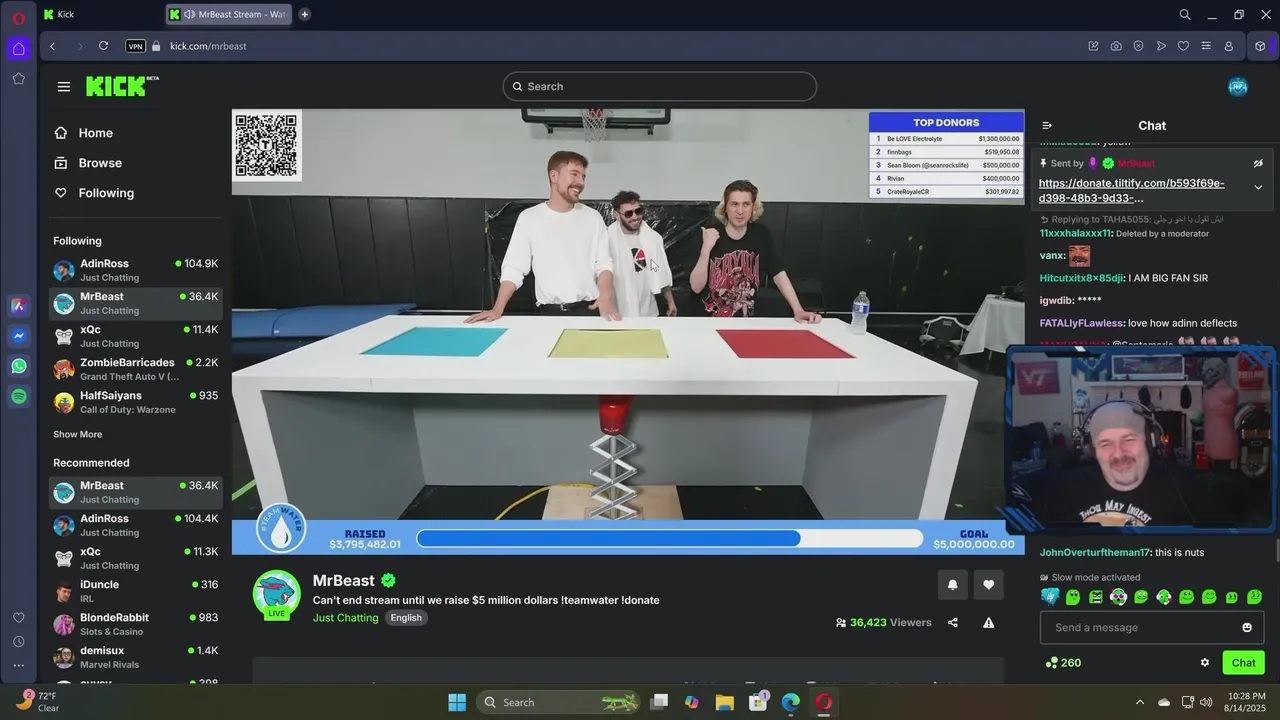This screenshot has width=1280, height=720.
Task: Open the emoji picker in message box
Action: pos(1247,627)
